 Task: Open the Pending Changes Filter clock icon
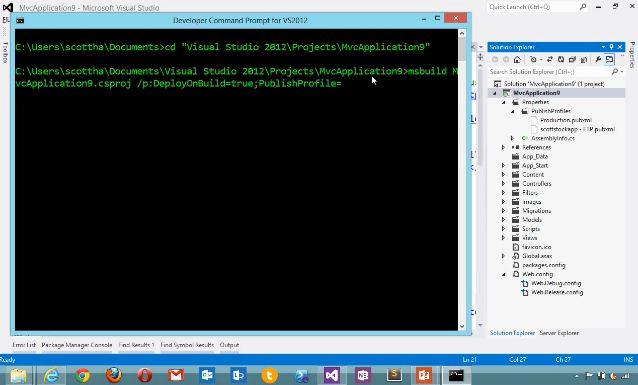tap(533, 59)
